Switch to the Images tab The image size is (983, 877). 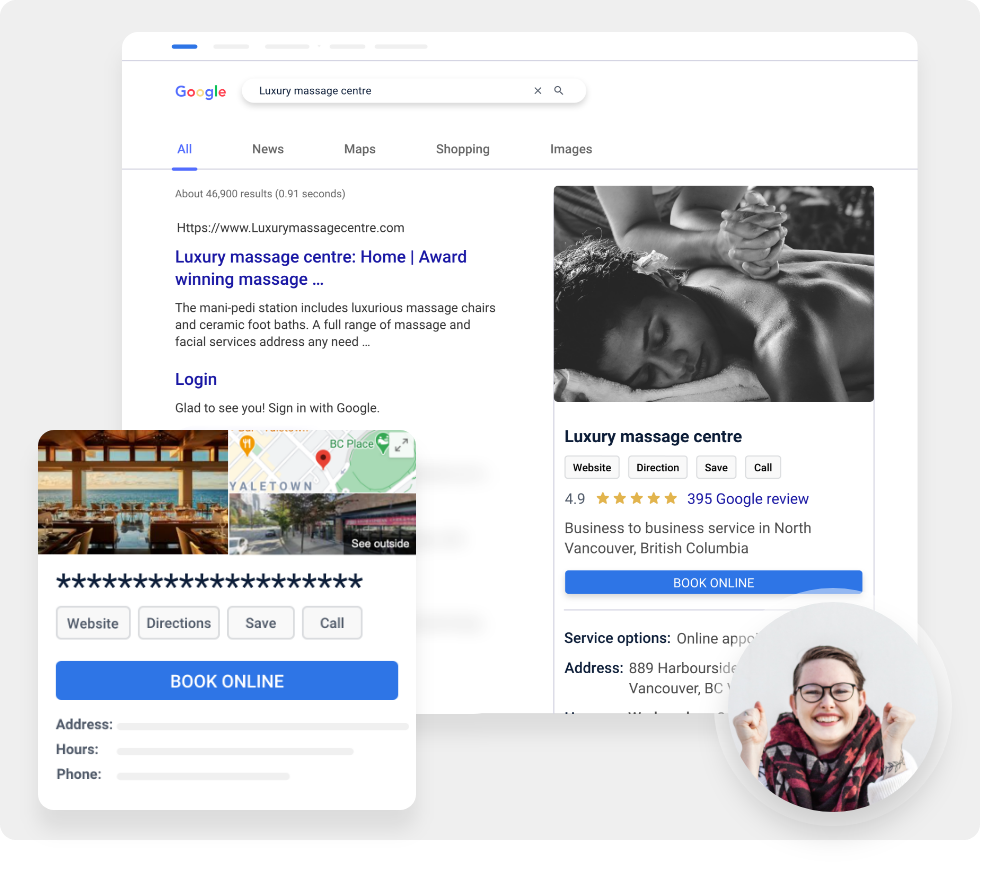(570, 149)
